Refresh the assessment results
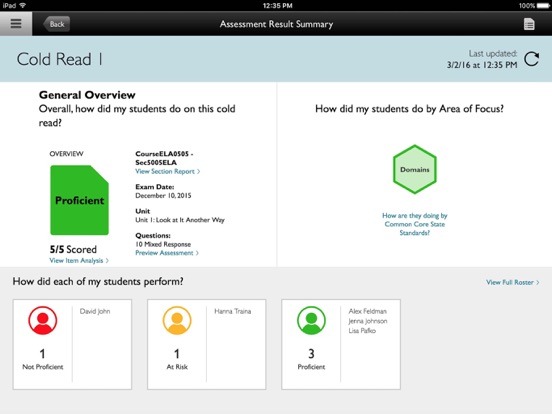The width and height of the screenshot is (552, 414). (531, 59)
